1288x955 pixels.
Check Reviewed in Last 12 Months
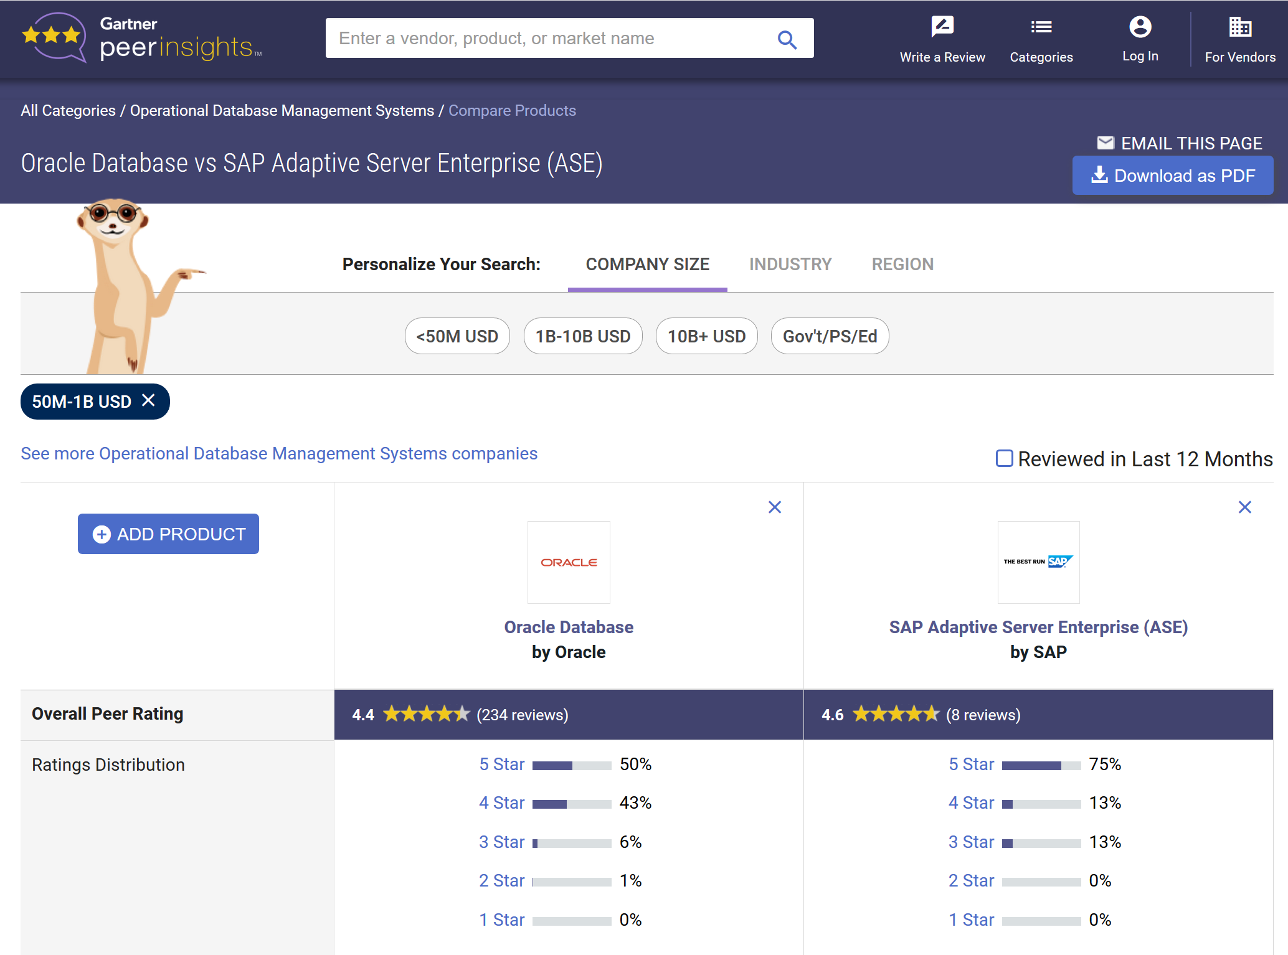pos(1004,459)
